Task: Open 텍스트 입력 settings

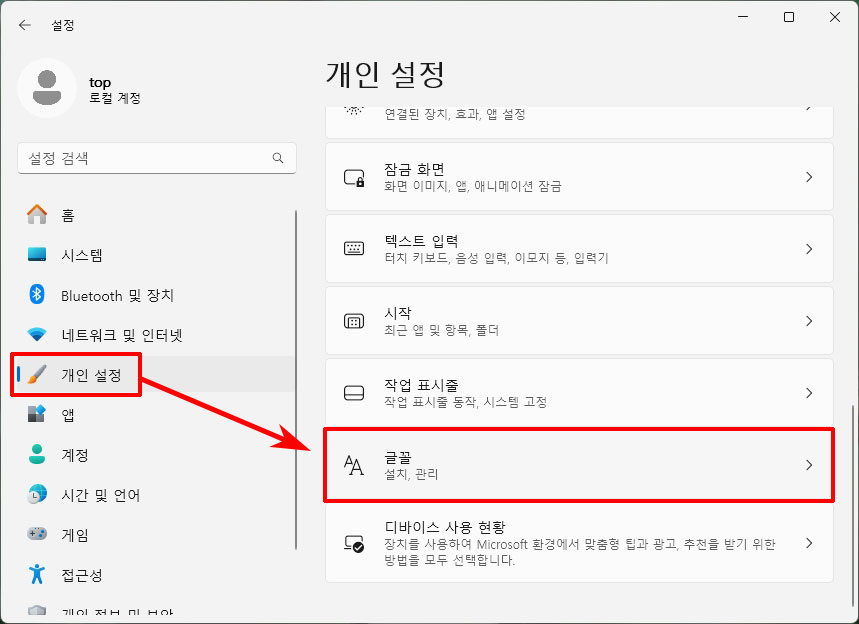Action: [x=580, y=248]
